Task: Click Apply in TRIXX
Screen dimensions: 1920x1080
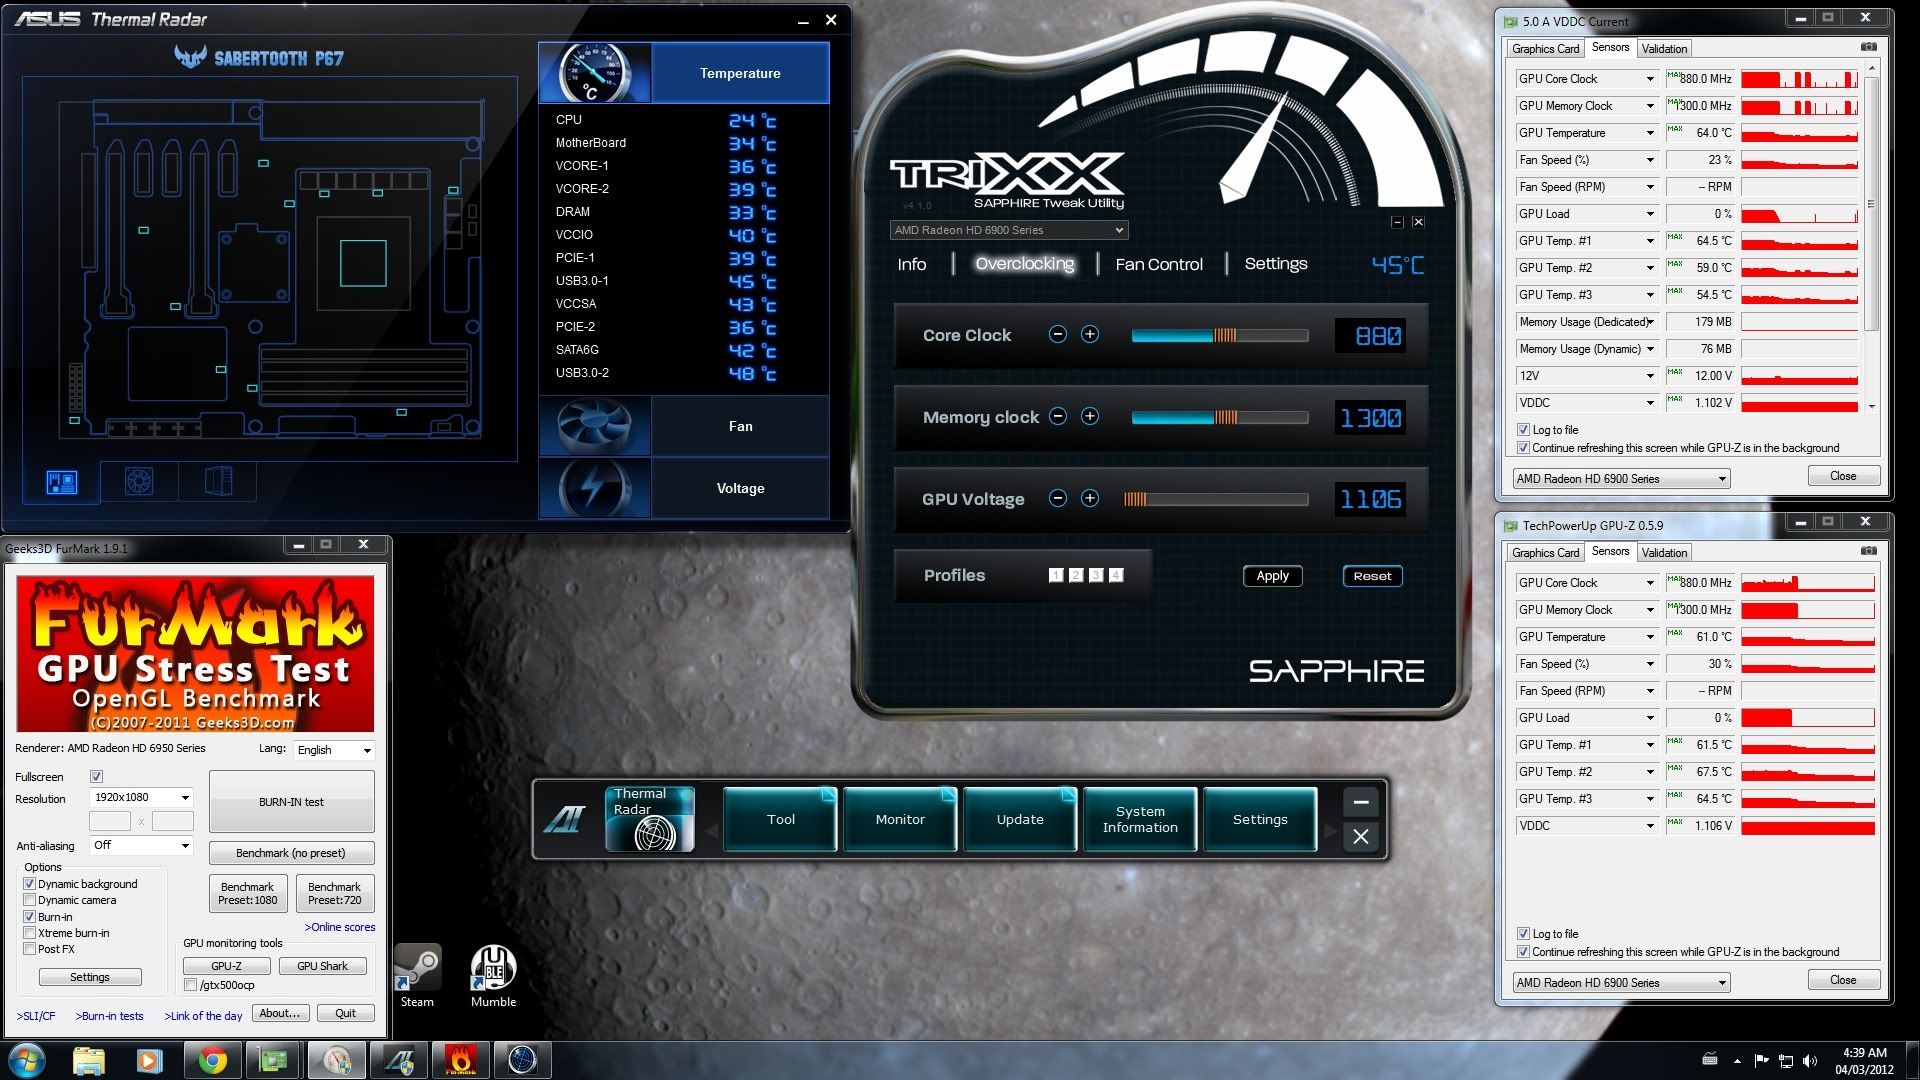Action: (1272, 576)
